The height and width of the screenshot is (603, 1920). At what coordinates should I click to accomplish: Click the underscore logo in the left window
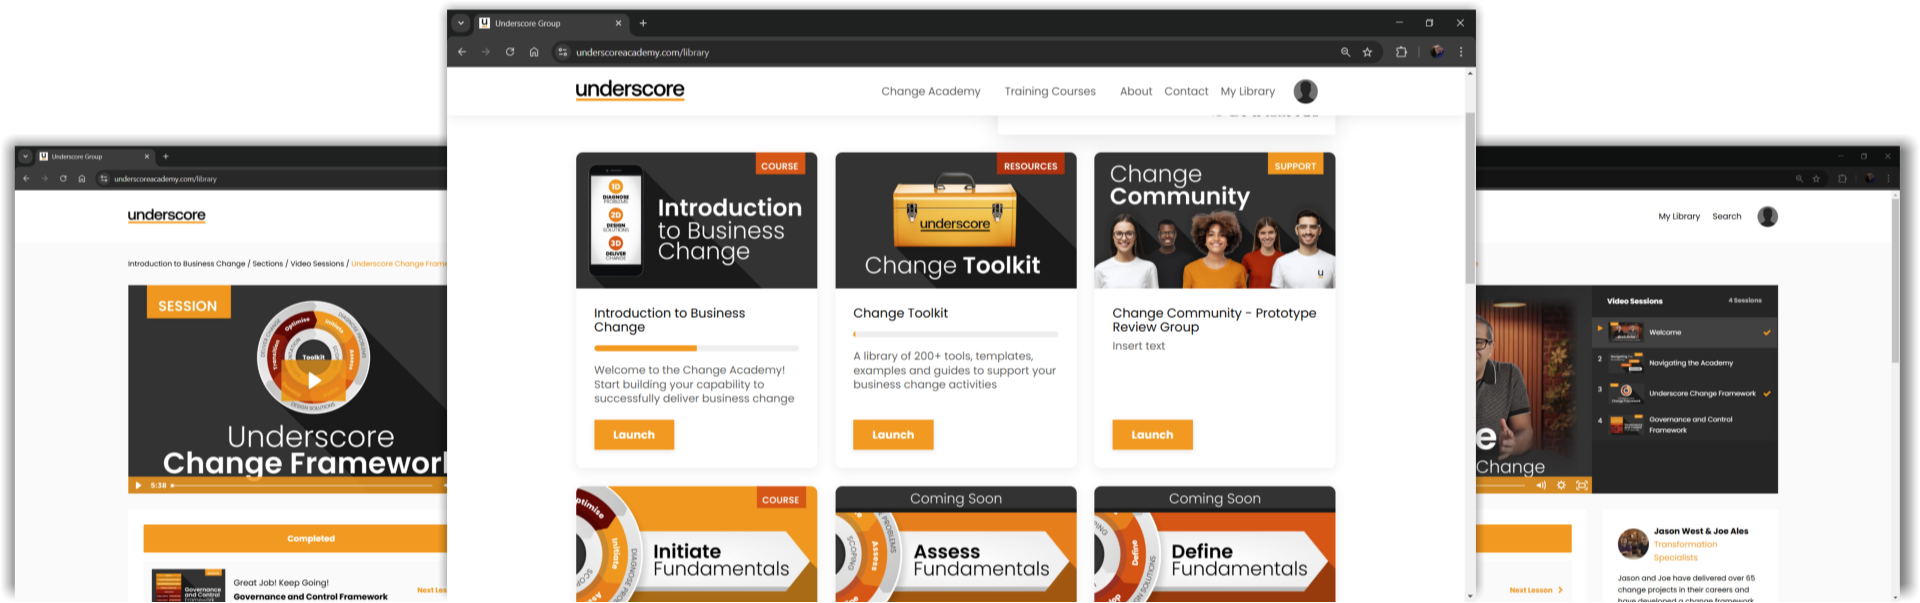(x=166, y=215)
